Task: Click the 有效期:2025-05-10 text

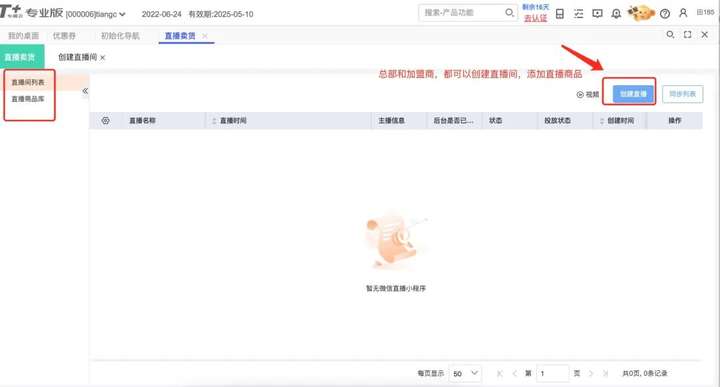Action: (x=221, y=14)
